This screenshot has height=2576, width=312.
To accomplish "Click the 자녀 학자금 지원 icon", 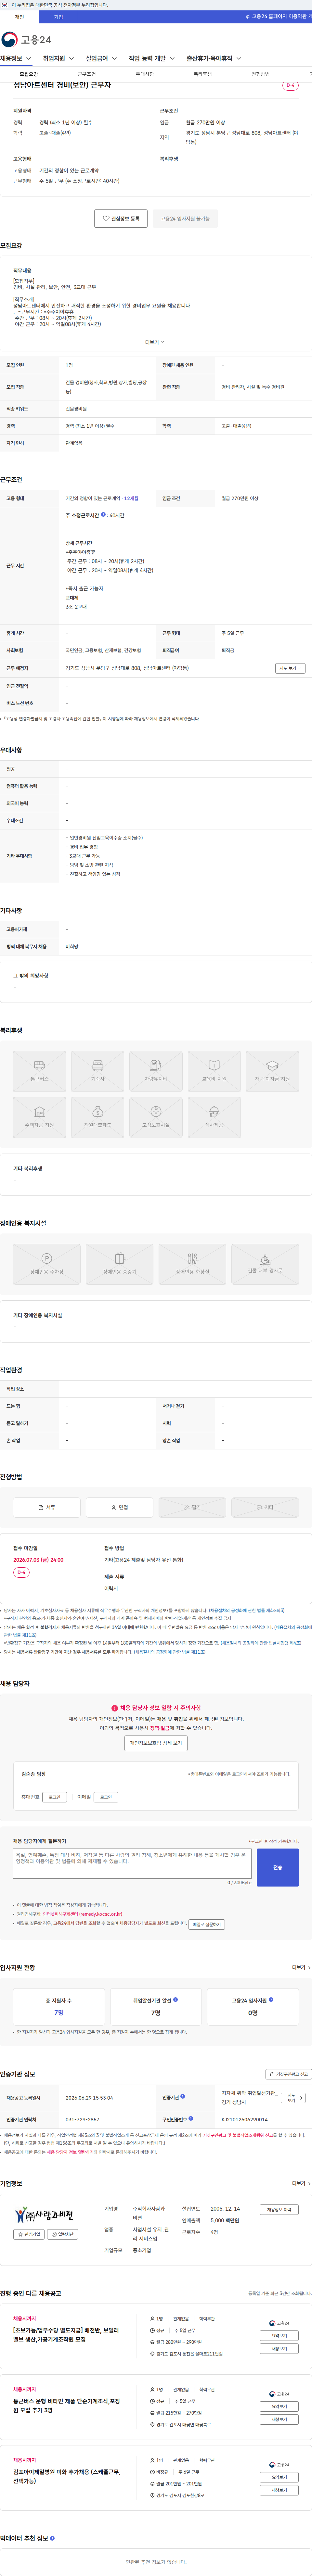I will pyautogui.click(x=272, y=1071).
